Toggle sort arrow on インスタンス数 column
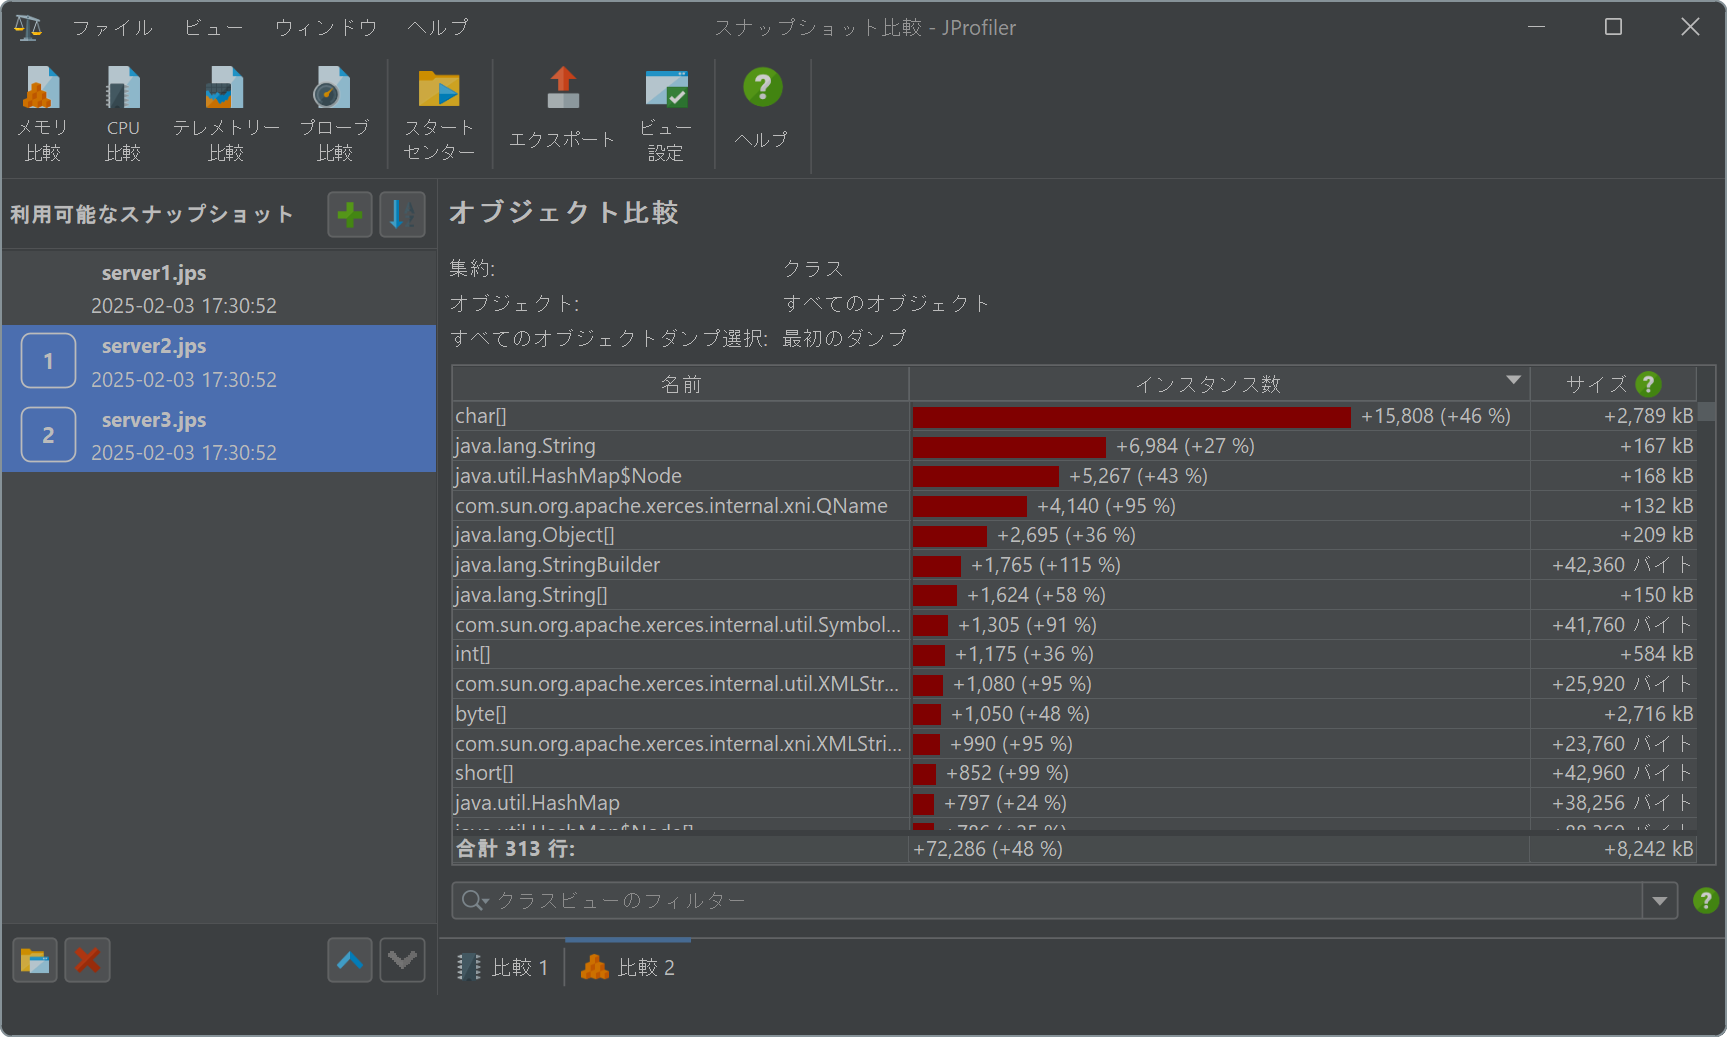The image size is (1727, 1037). tap(1513, 380)
